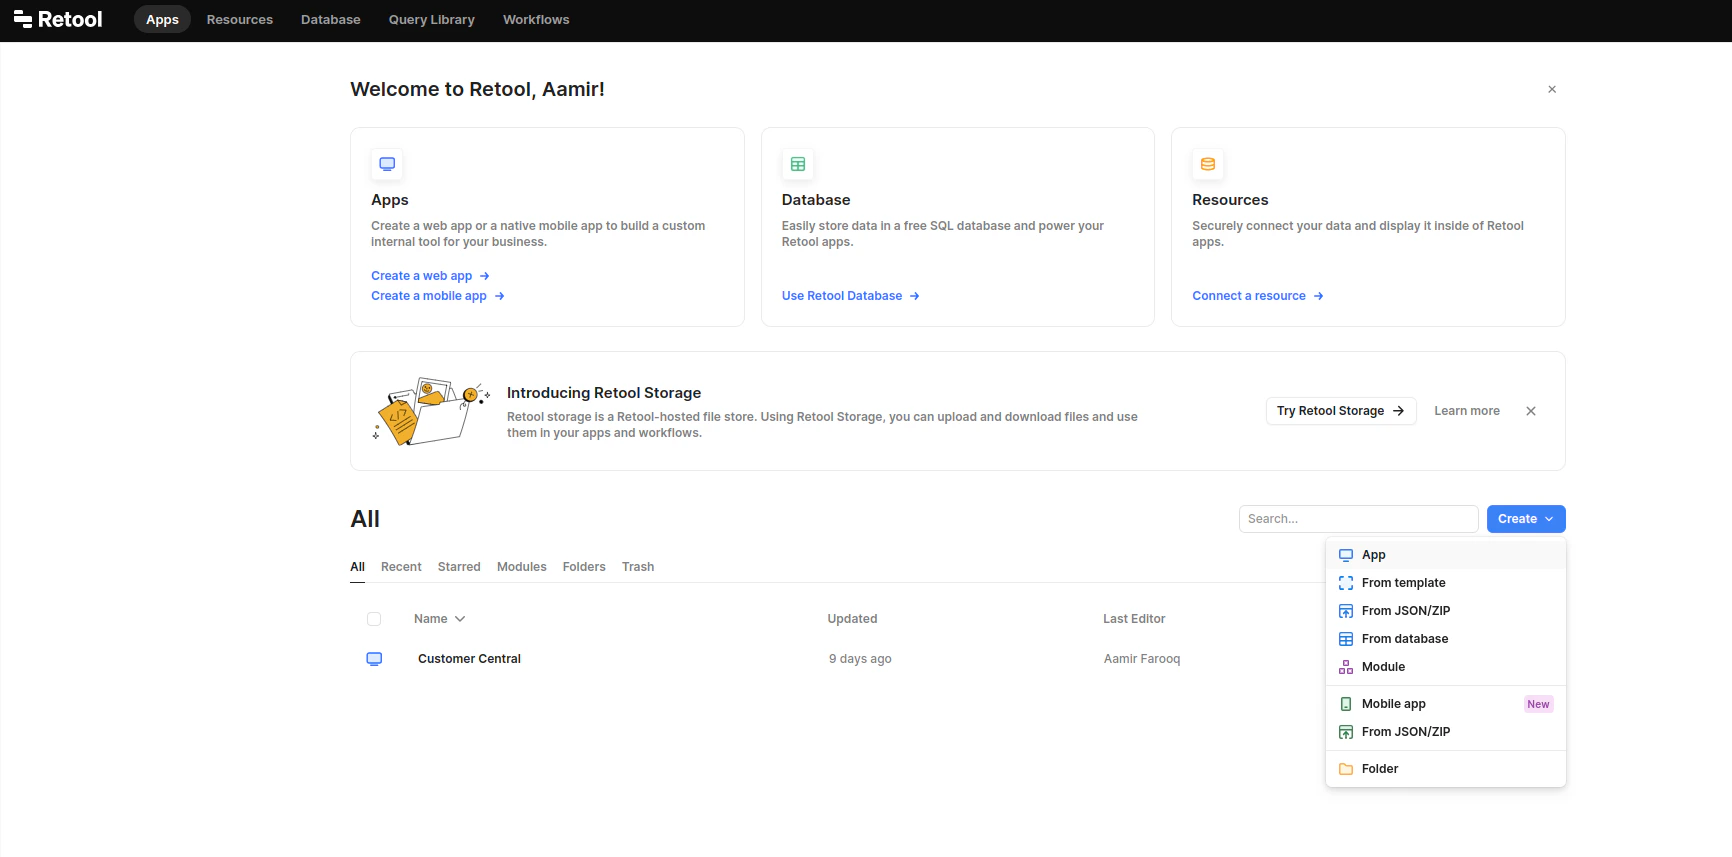The height and width of the screenshot is (857, 1732).
Task: Switch to the Modules tab
Action: 522,567
